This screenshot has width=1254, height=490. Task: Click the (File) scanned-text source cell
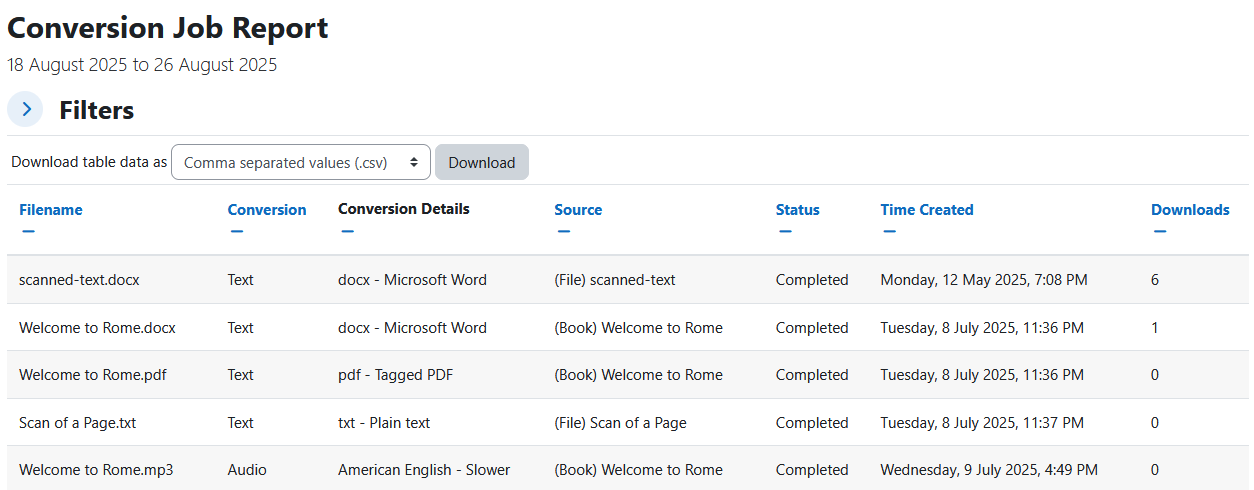(615, 280)
